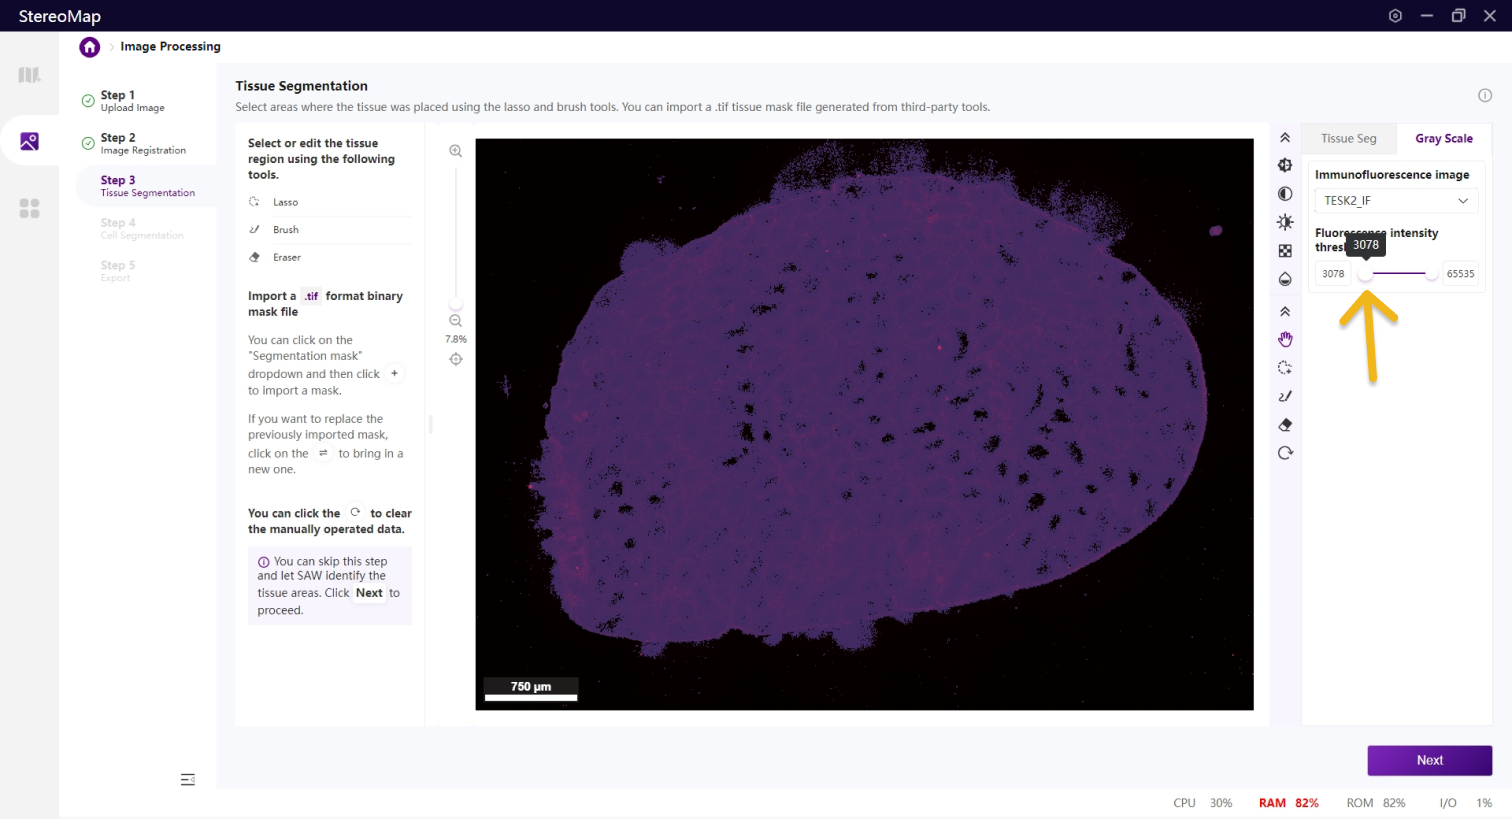Click the 65535 maximum intensity field
The image size is (1512, 819).
click(x=1460, y=274)
